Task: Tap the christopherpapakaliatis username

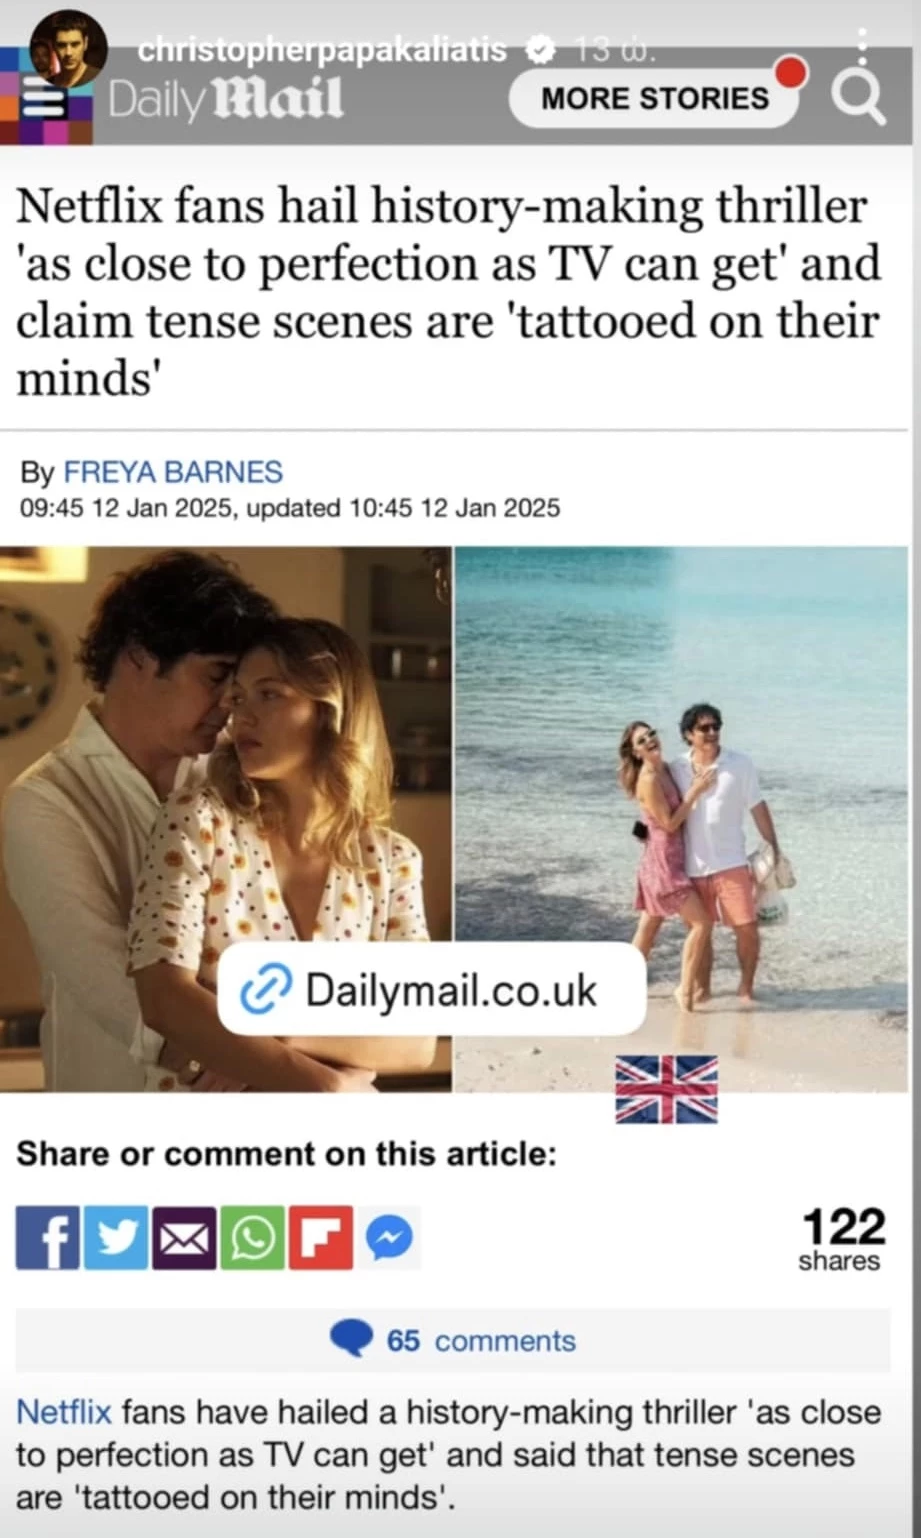Action: (x=322, y=48)
